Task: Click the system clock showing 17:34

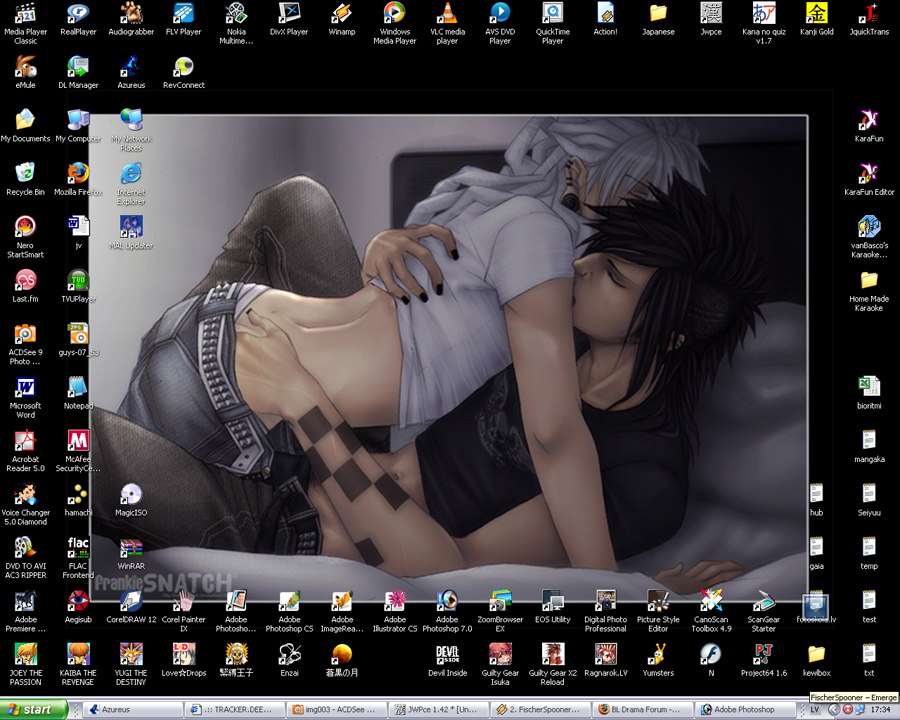Action: [x=880, y=710]
